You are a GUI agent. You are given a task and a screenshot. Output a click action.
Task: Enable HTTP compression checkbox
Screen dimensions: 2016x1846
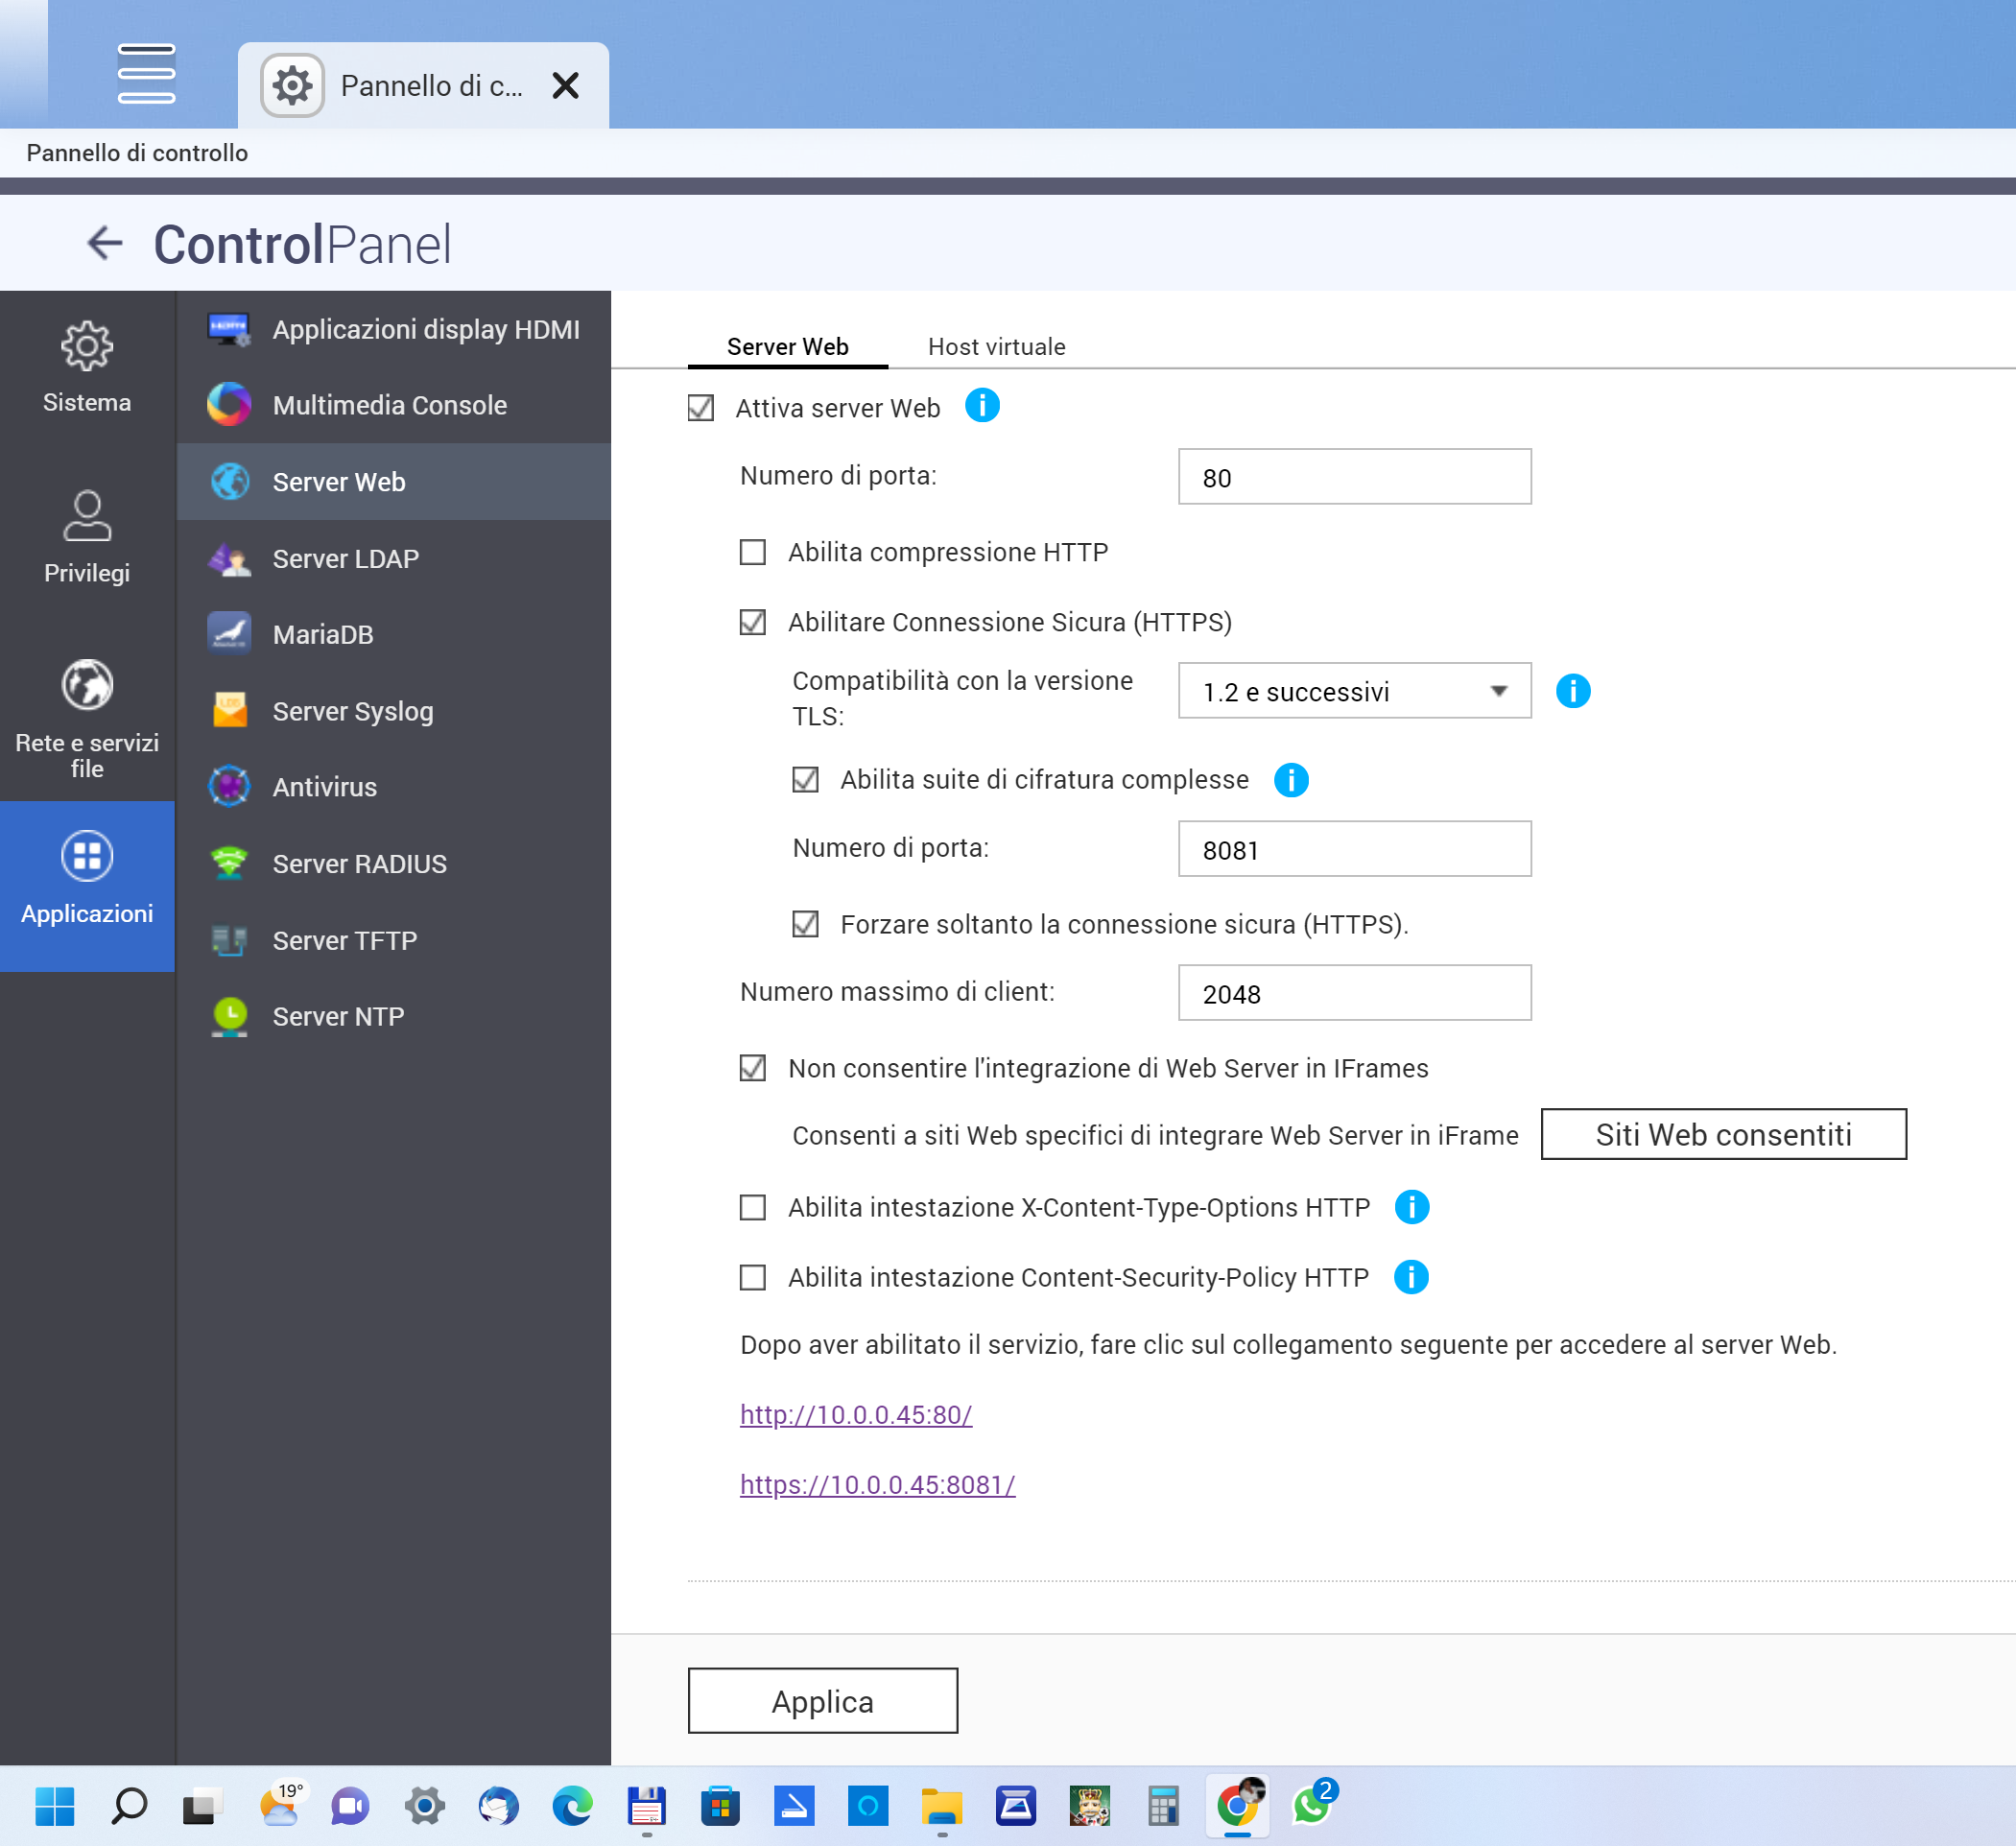[x=752, y=552]
